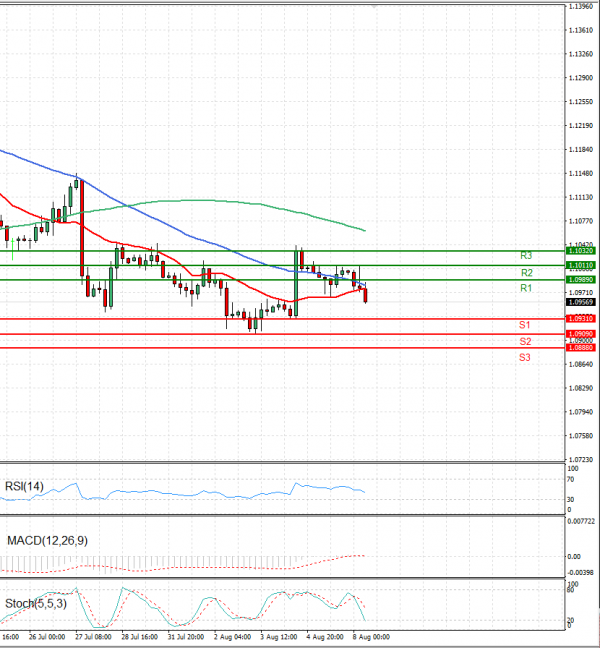Click the 1.11480 price axis value
This screenshot has width=600, height=648.
581,174
